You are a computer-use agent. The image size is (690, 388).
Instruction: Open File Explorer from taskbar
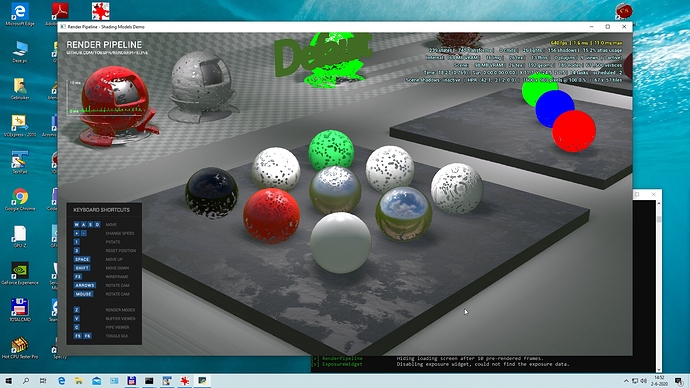[79, 381]
